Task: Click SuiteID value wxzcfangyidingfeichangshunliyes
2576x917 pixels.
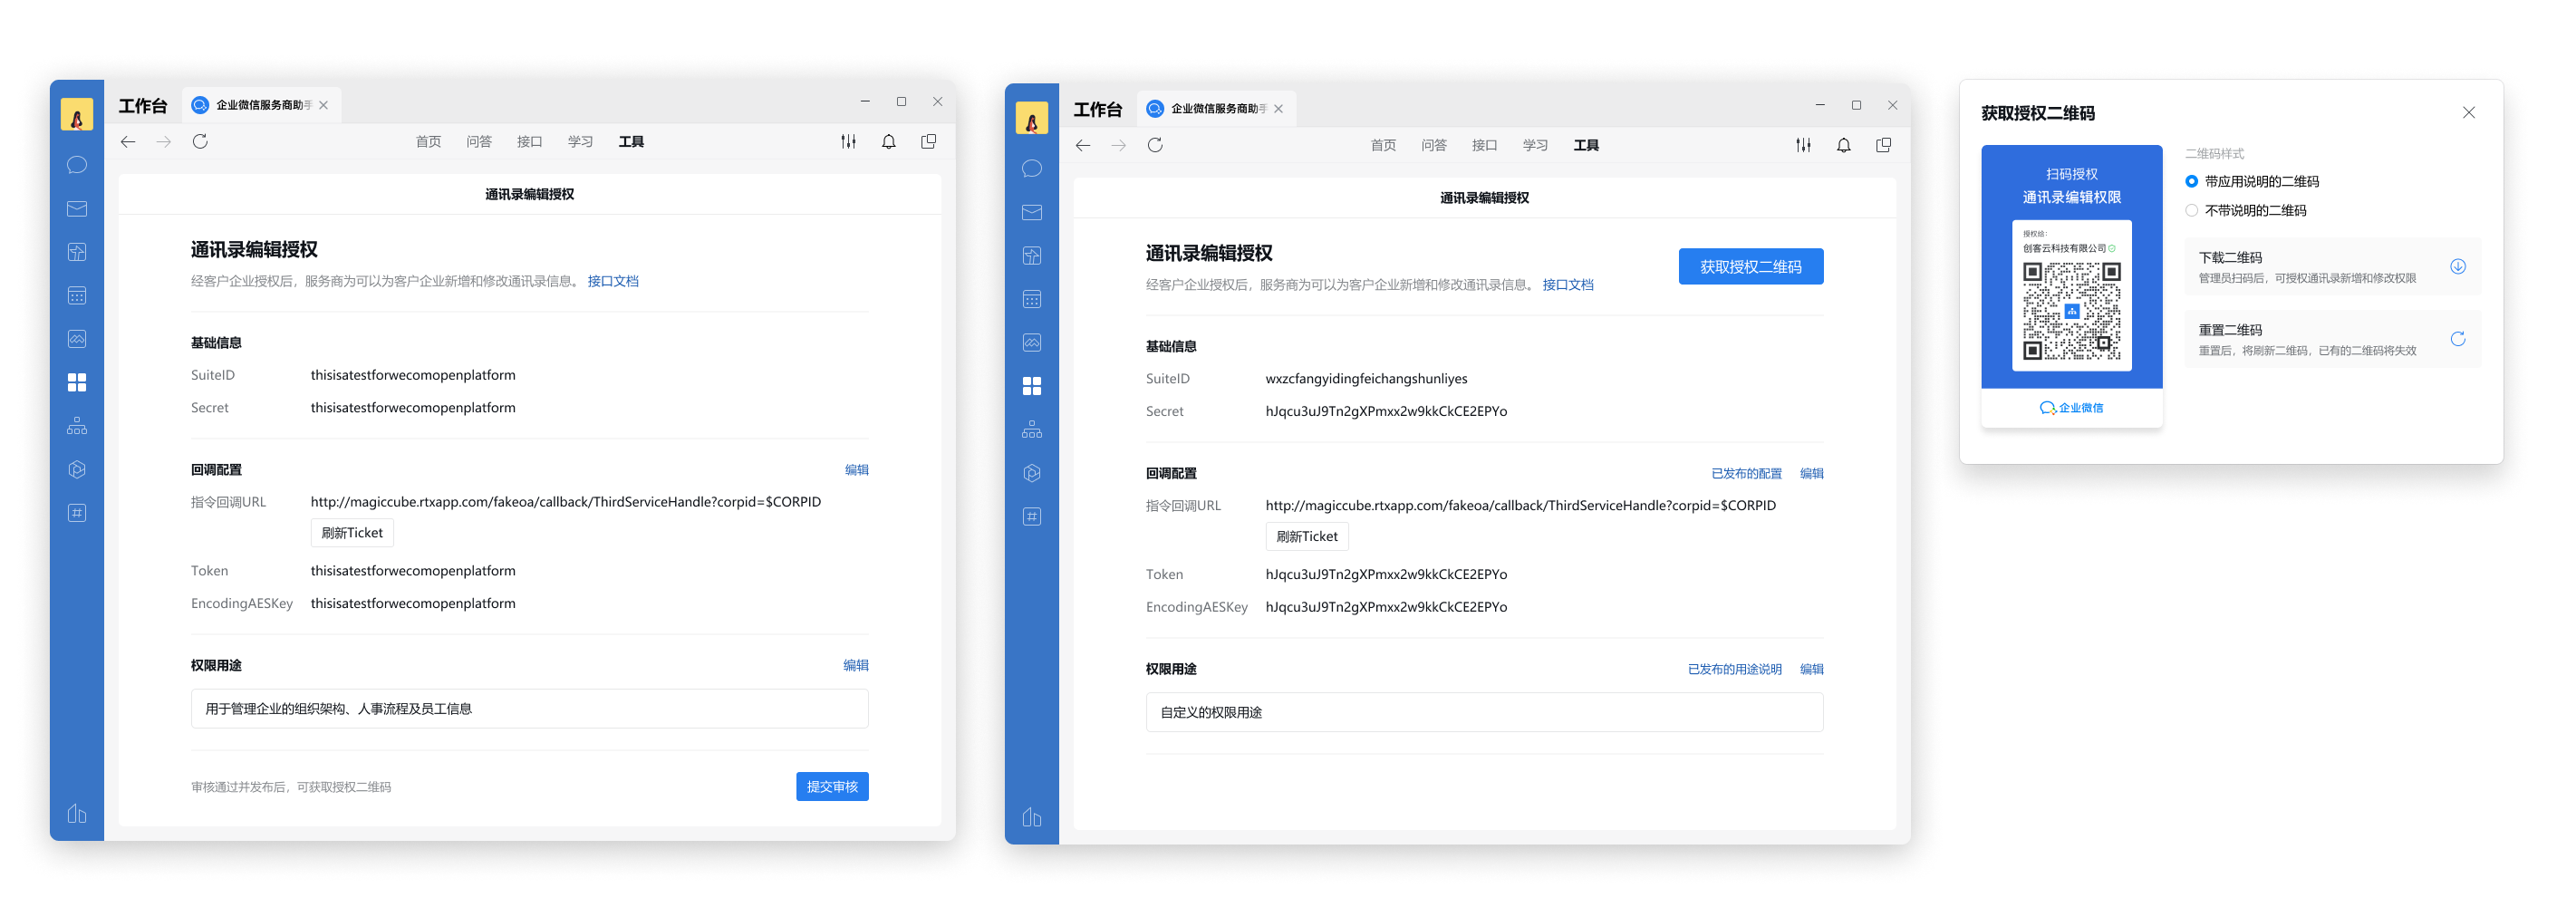Action: (x=1366, y=379)
